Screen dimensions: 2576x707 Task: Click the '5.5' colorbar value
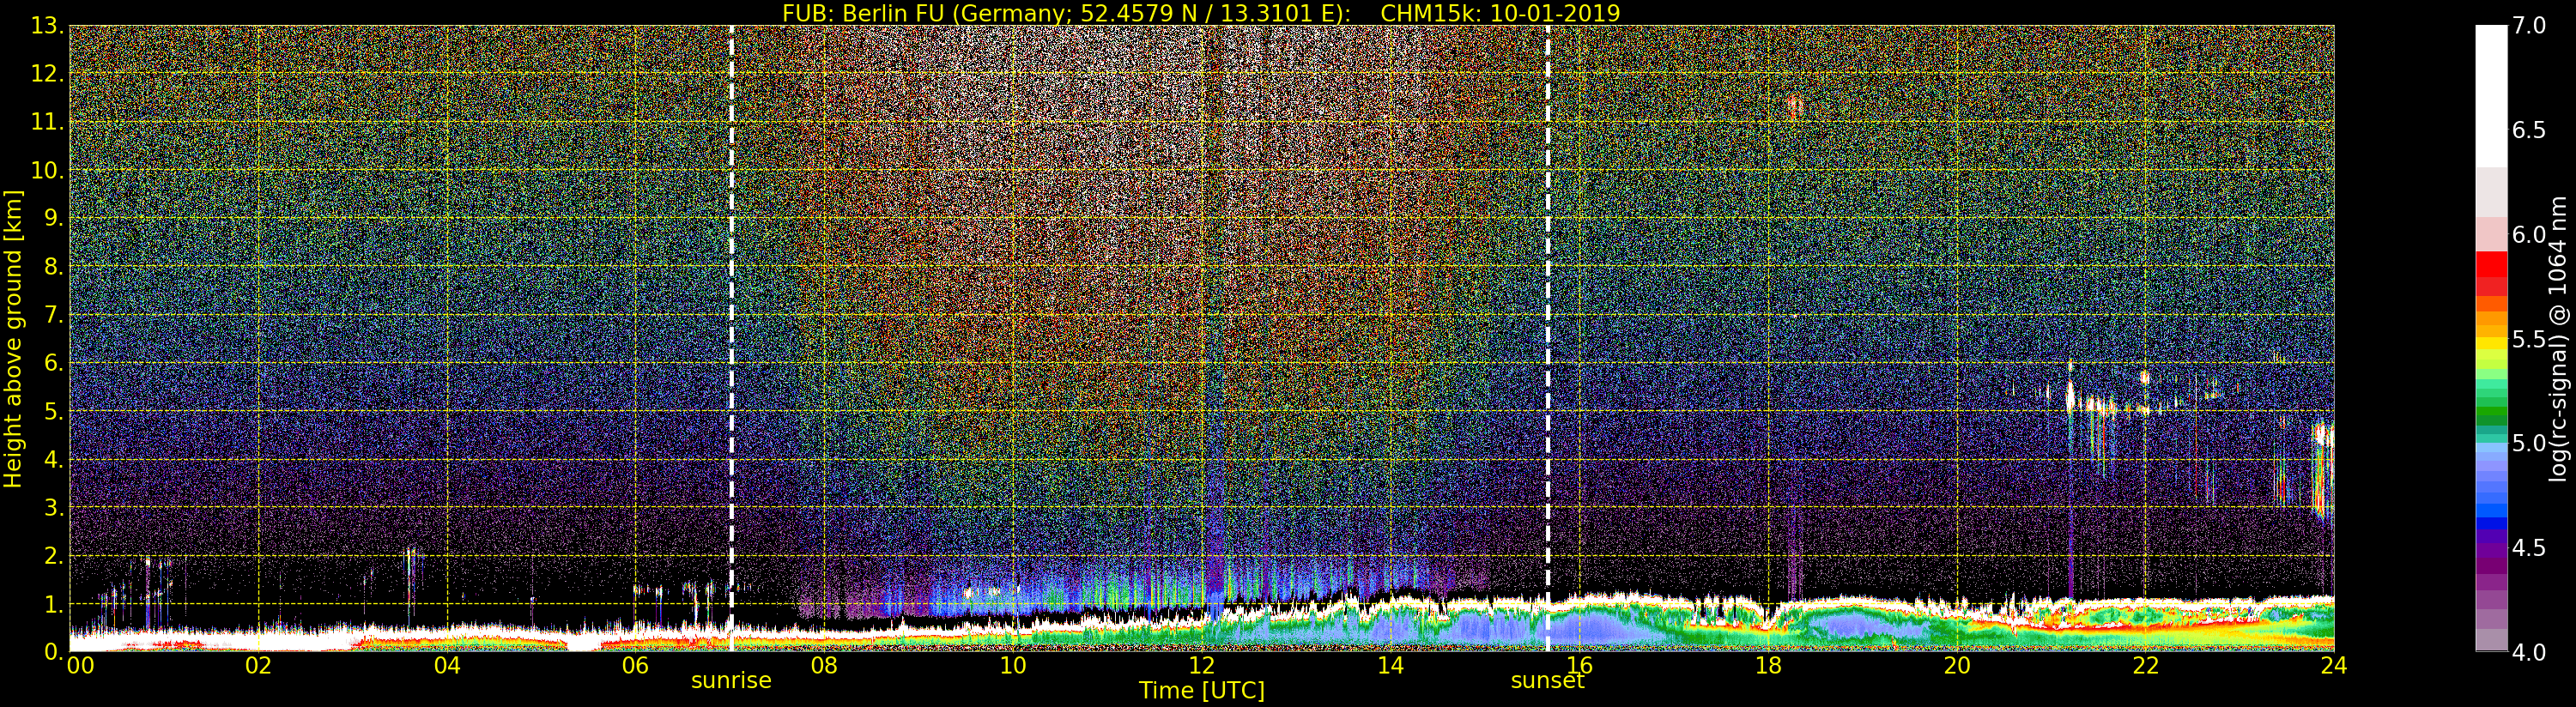[2529, 339]
